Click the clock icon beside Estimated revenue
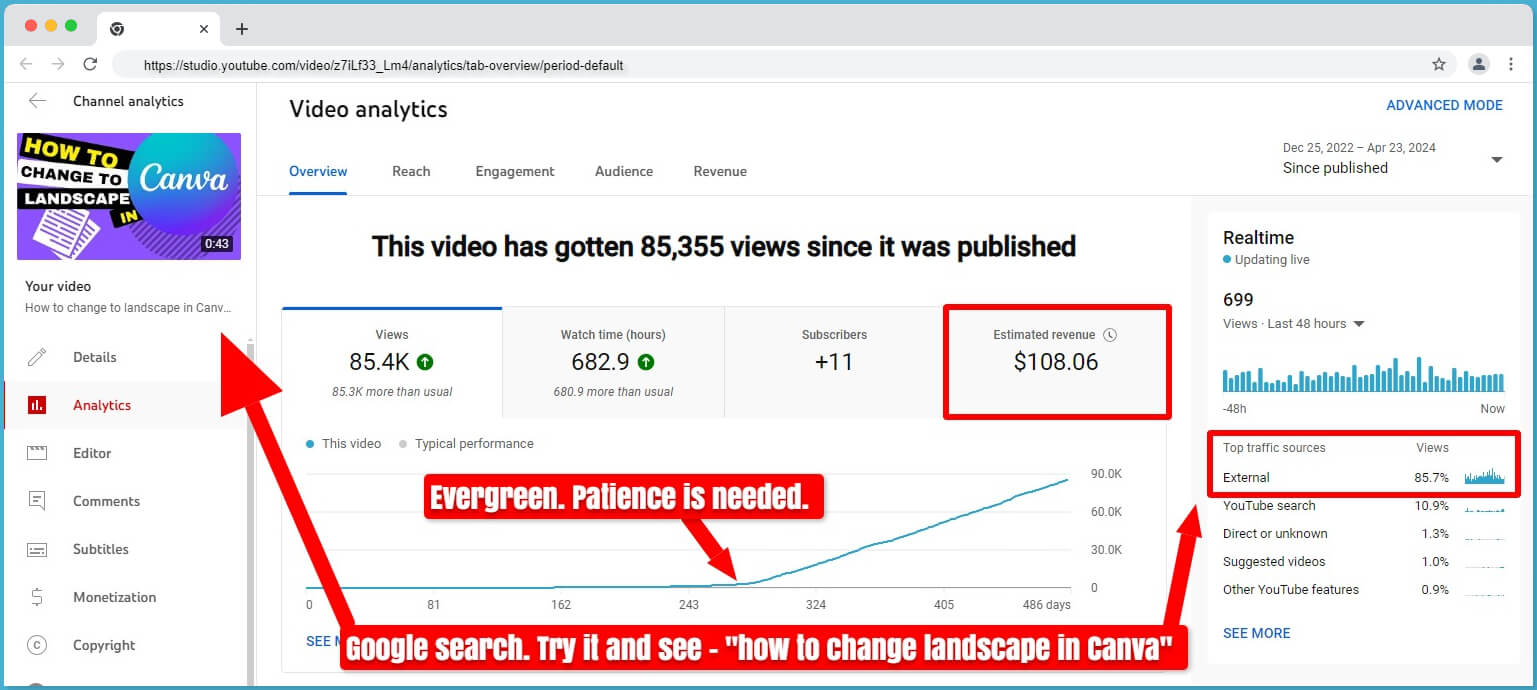Viewport: 1537px width, 690px height. click(x=1109, y=335)
